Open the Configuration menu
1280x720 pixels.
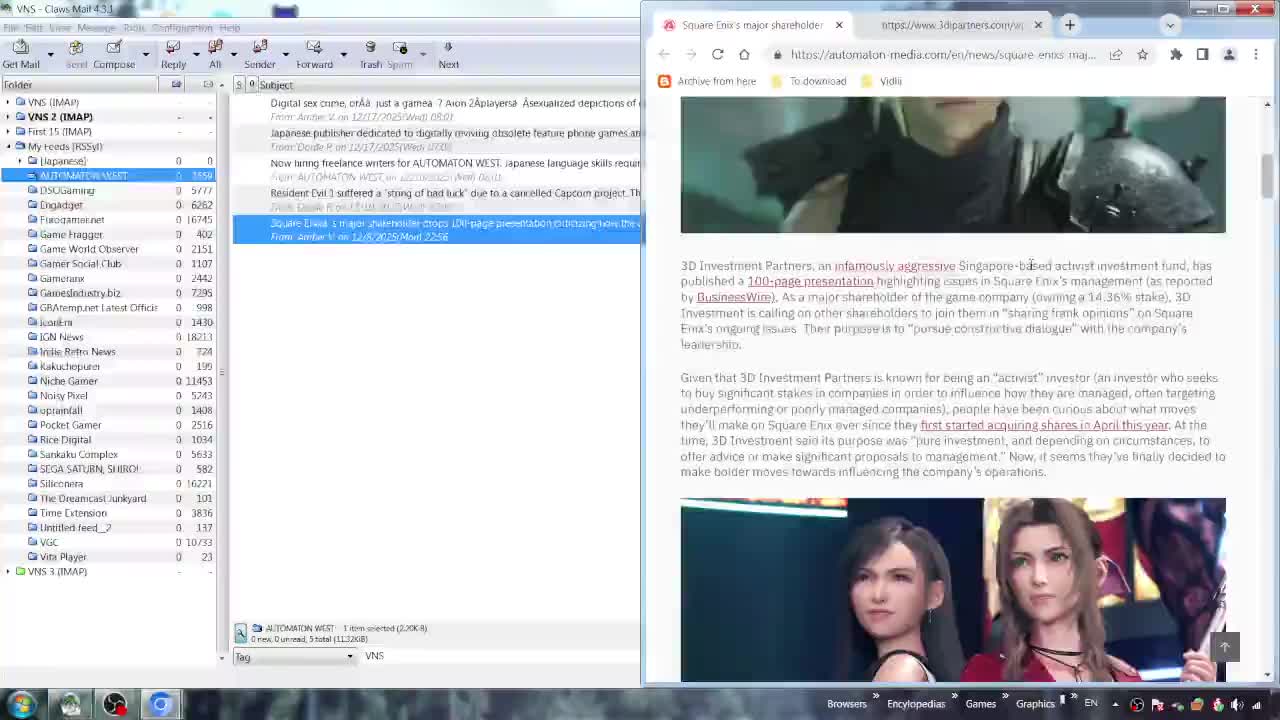point(182,28)
